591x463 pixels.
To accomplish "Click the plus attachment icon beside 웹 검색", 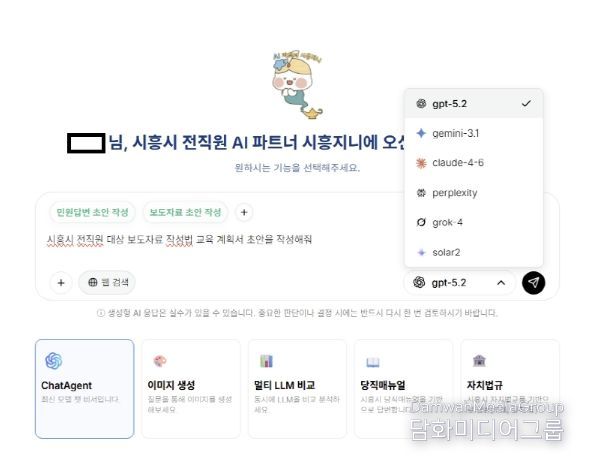I will (x=61, y=282).
